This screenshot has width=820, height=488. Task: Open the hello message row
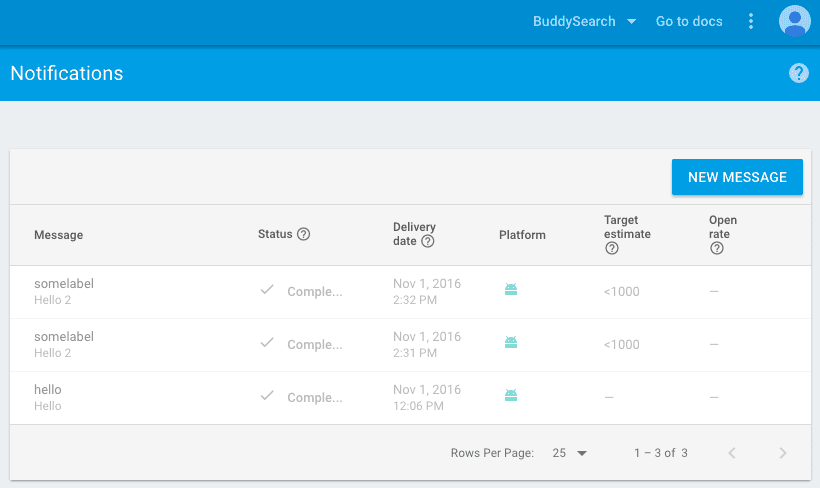(48, 397)
